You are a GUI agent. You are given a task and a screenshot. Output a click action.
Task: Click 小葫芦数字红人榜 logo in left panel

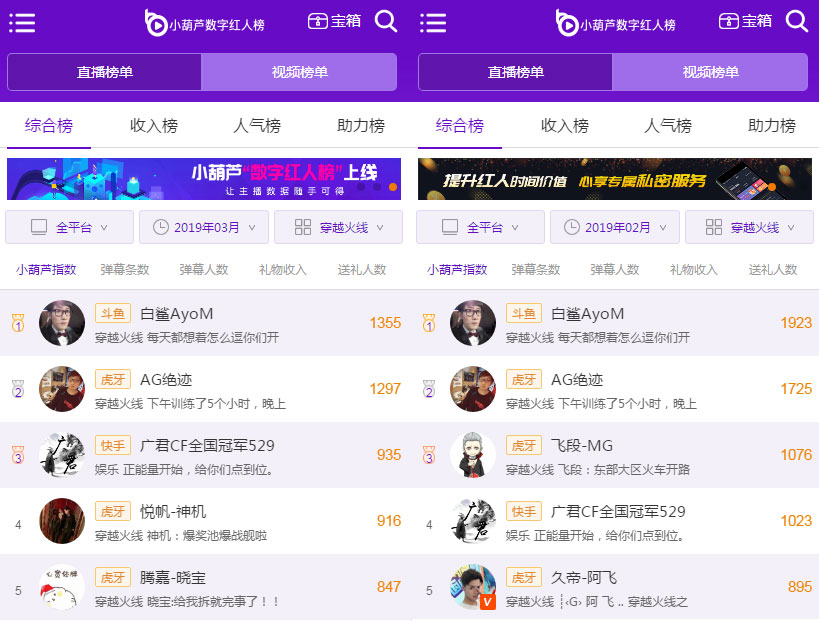point(204,24)
